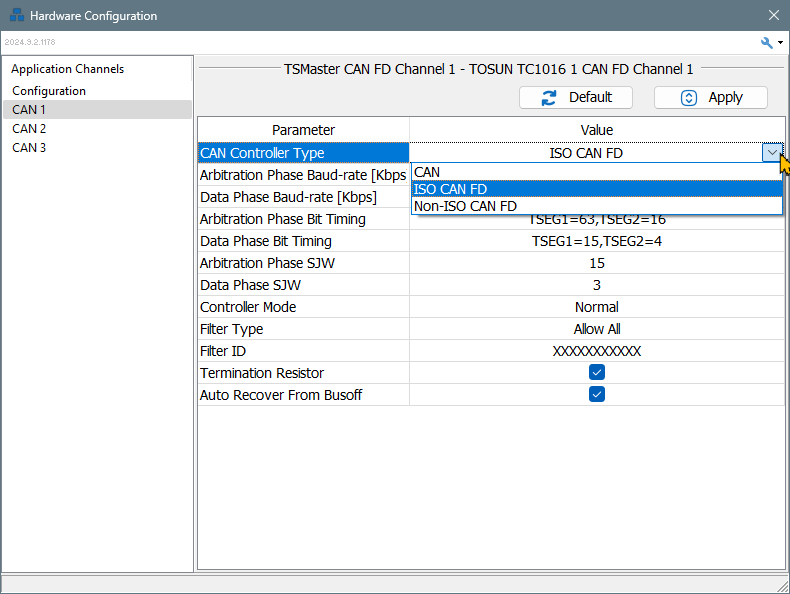Click the Value column header

click(x=597, y=130)
